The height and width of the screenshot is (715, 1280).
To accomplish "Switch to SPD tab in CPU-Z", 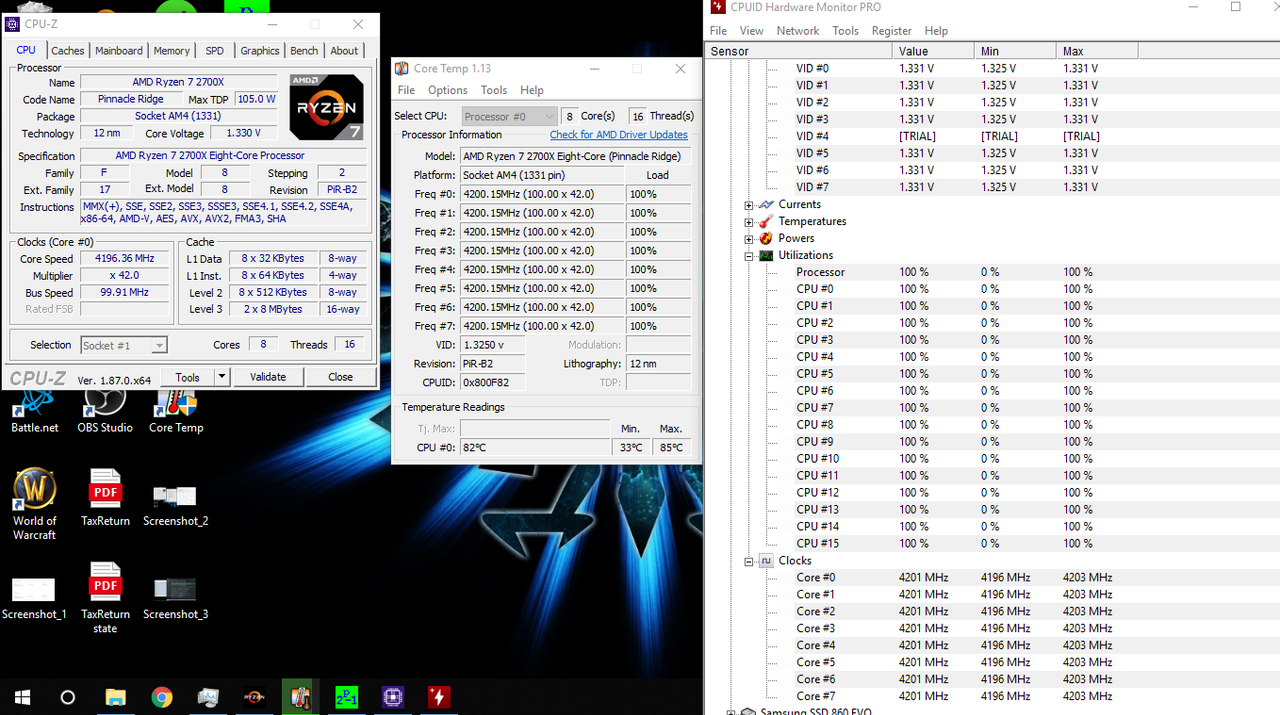I will click(215, 50).
